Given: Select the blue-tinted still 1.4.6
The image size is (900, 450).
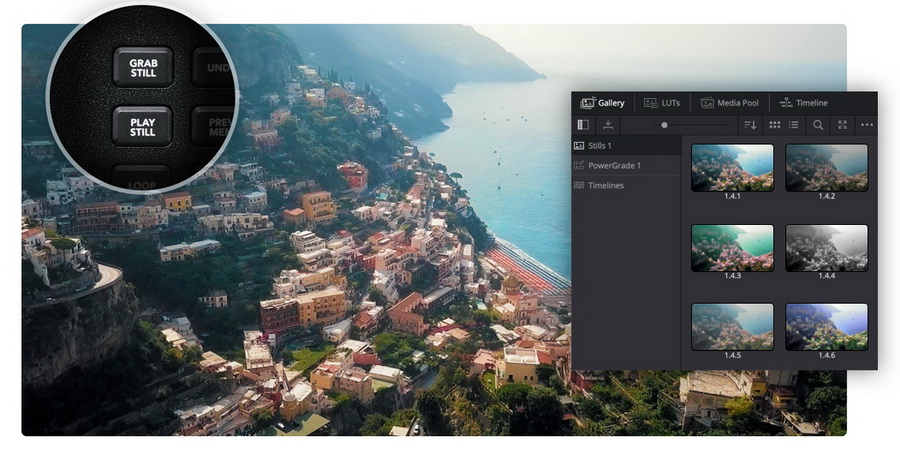Looking at the screenshot, I should click(x=827, y=327).
